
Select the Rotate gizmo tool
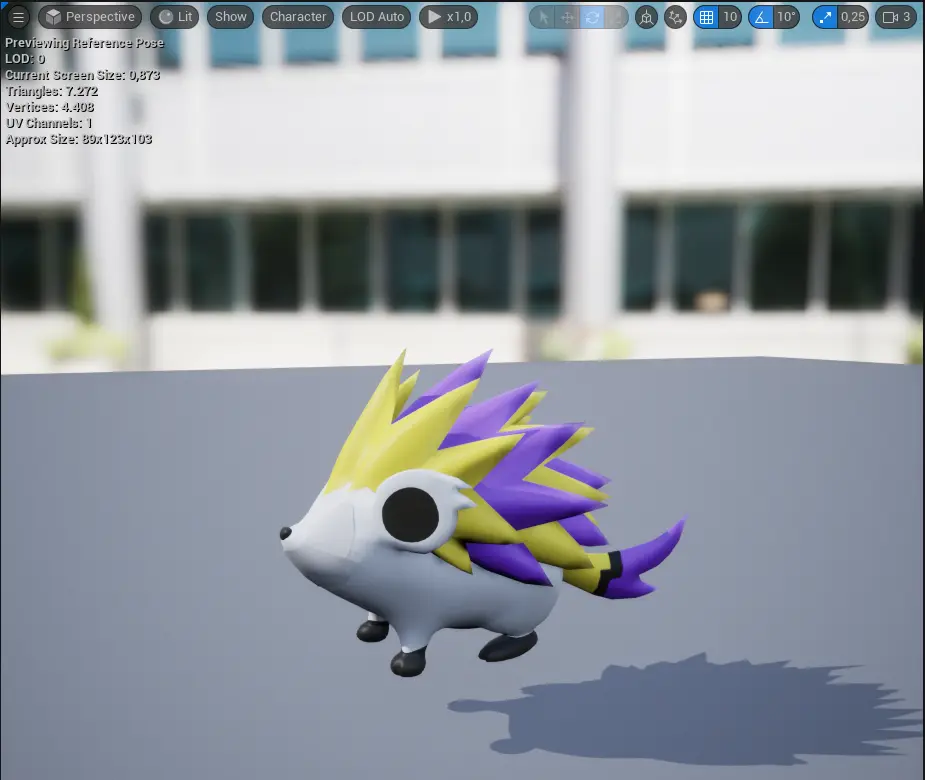point(592,18)
